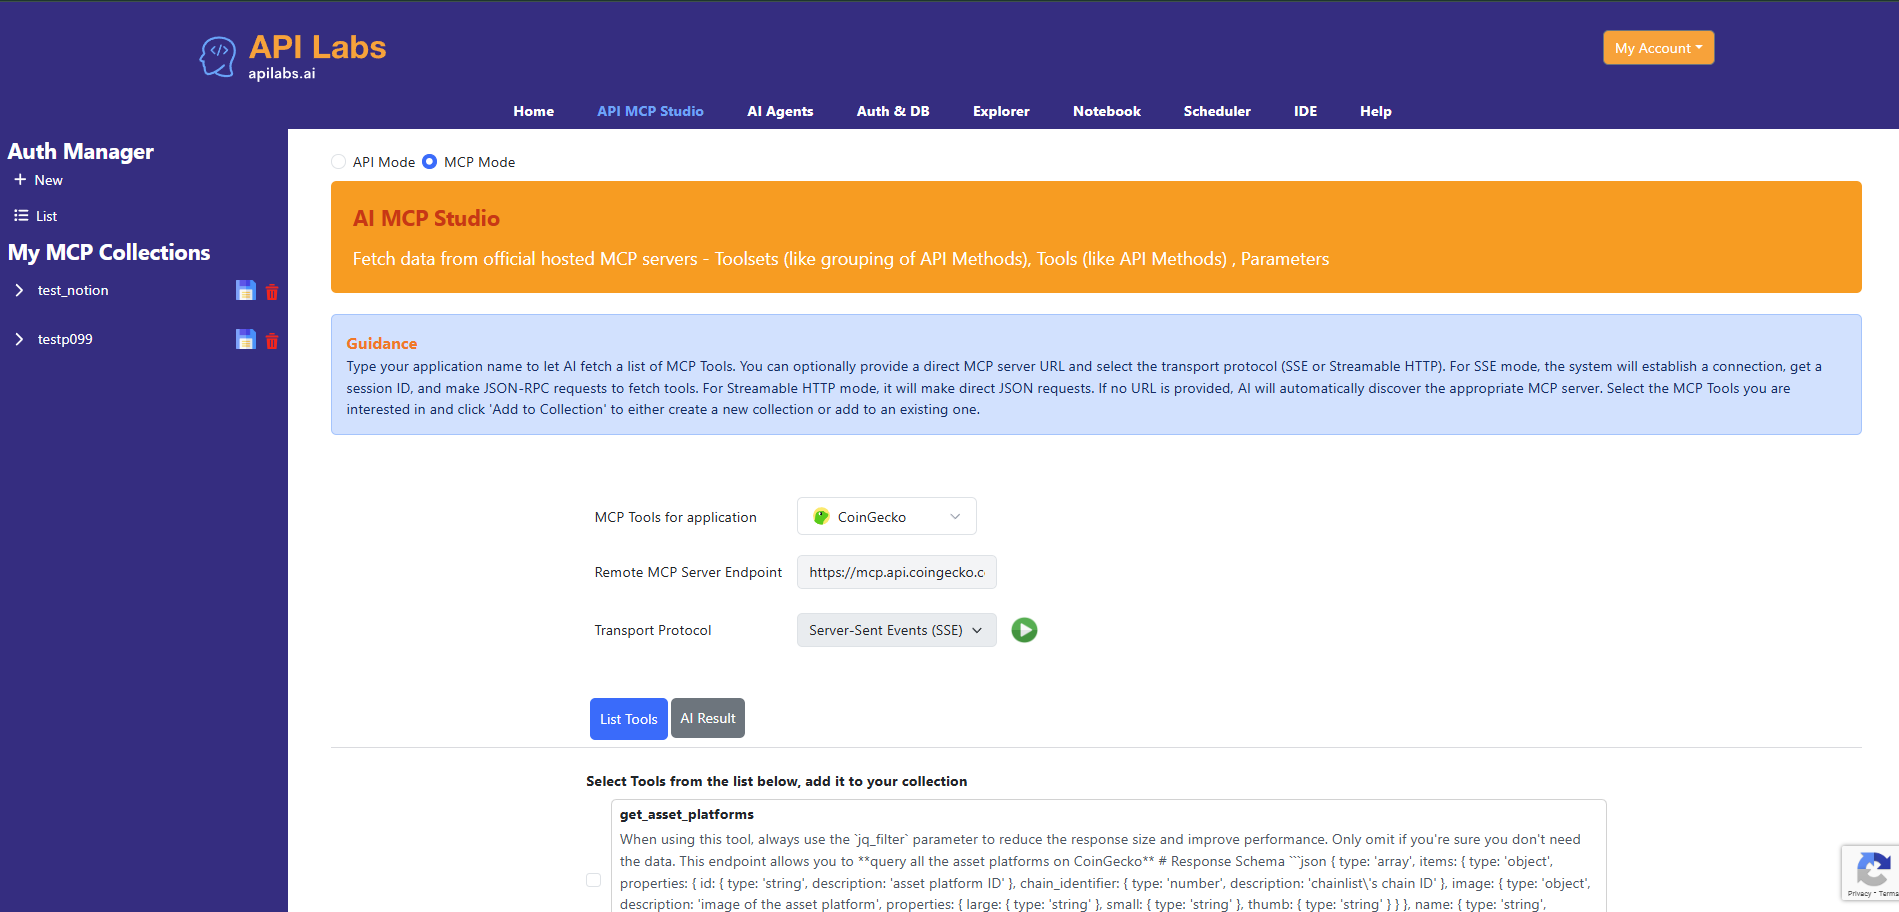1899x912 pixels.
Task: Select the API Mode radio button
Action: pos(339,162)
